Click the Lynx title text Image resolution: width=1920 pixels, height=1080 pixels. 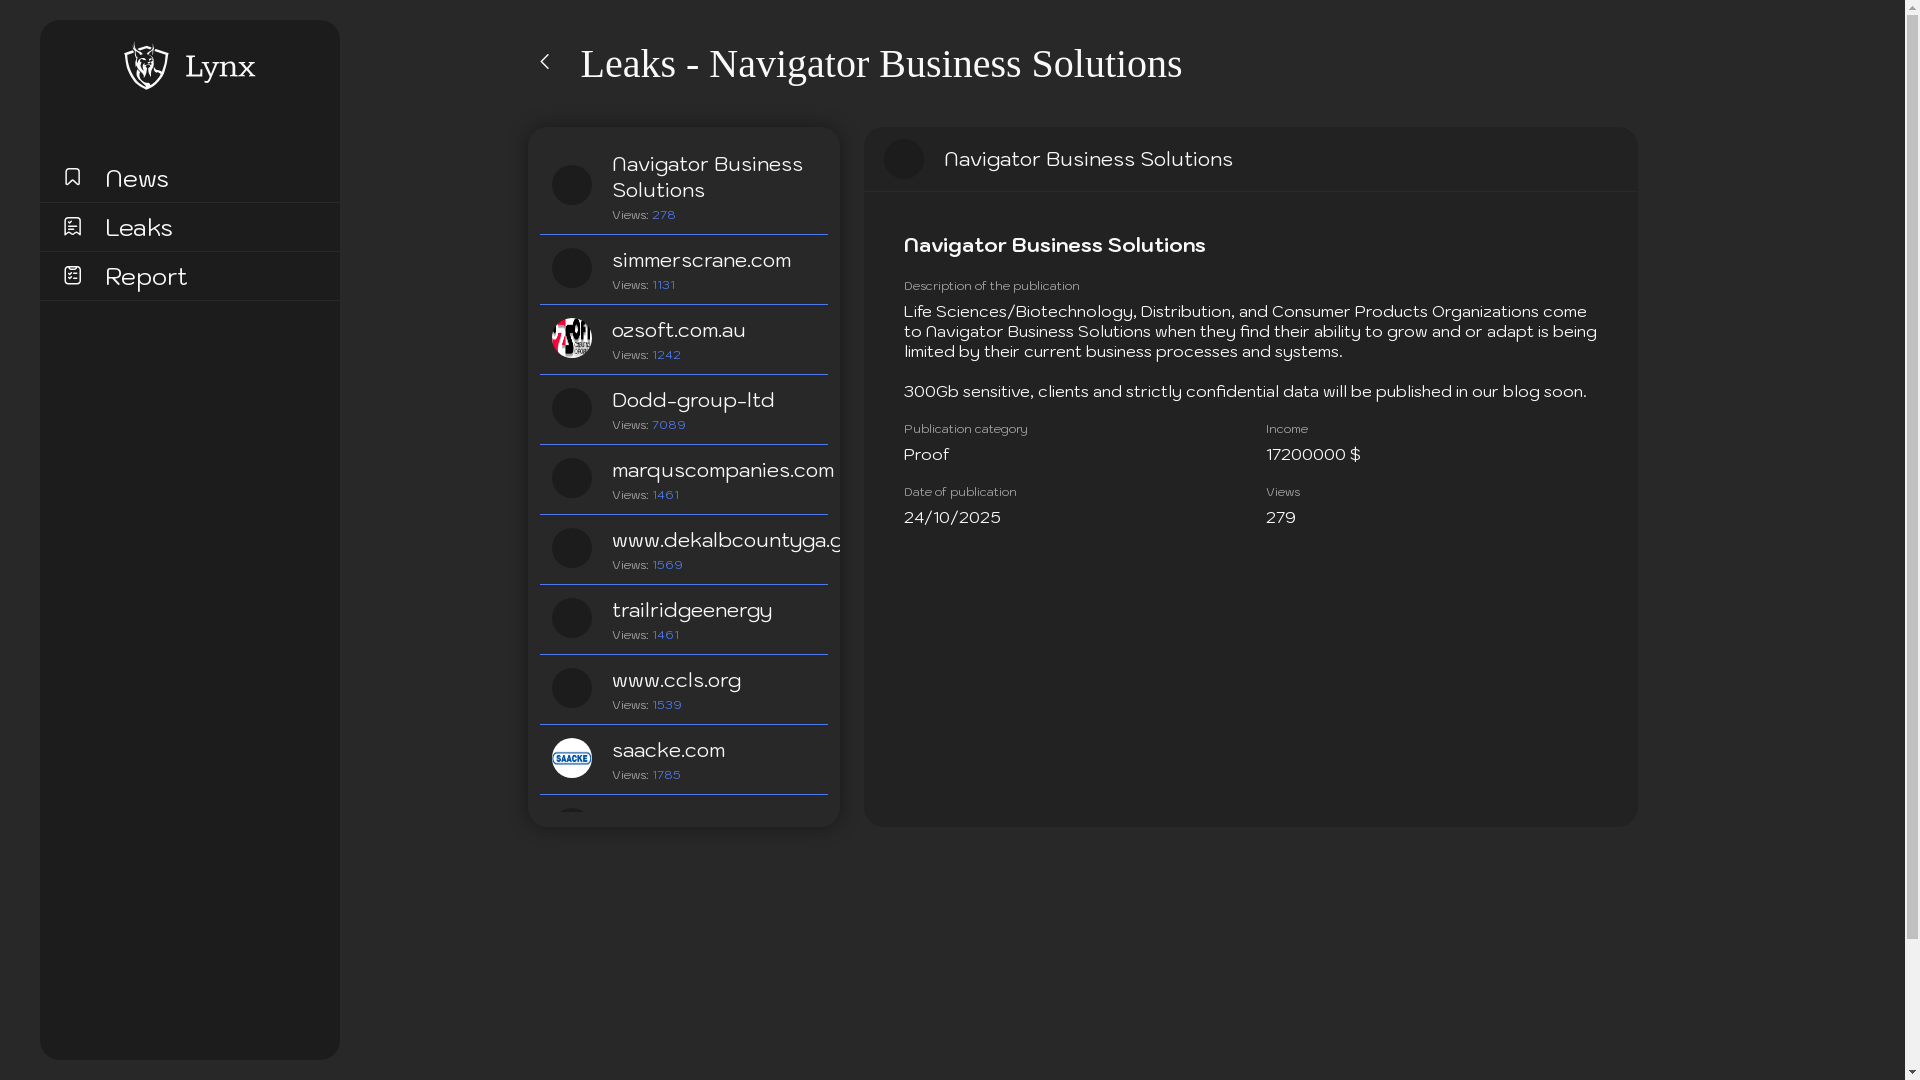(x=220, y=67)
